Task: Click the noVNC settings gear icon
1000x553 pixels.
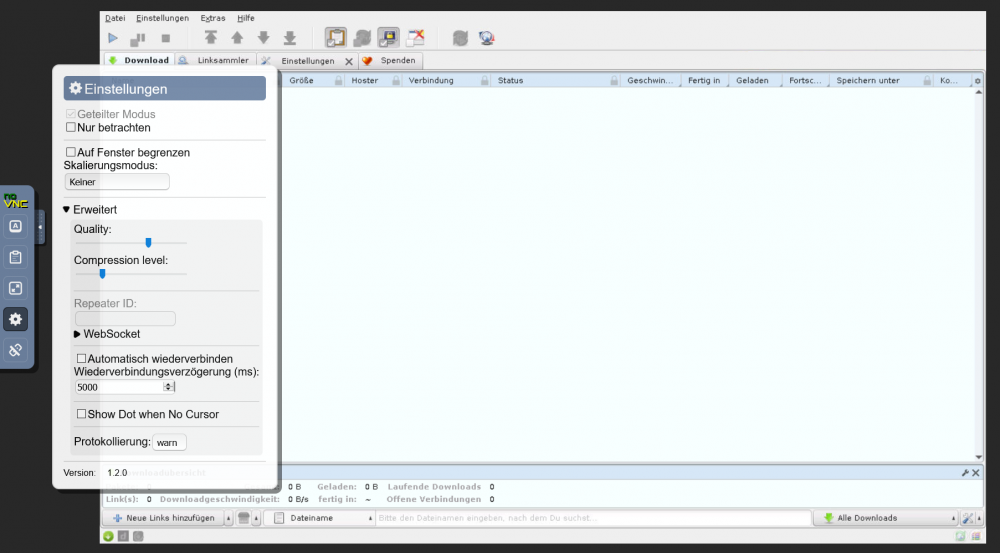Action: pyautogui.click(x=15, y=319)
